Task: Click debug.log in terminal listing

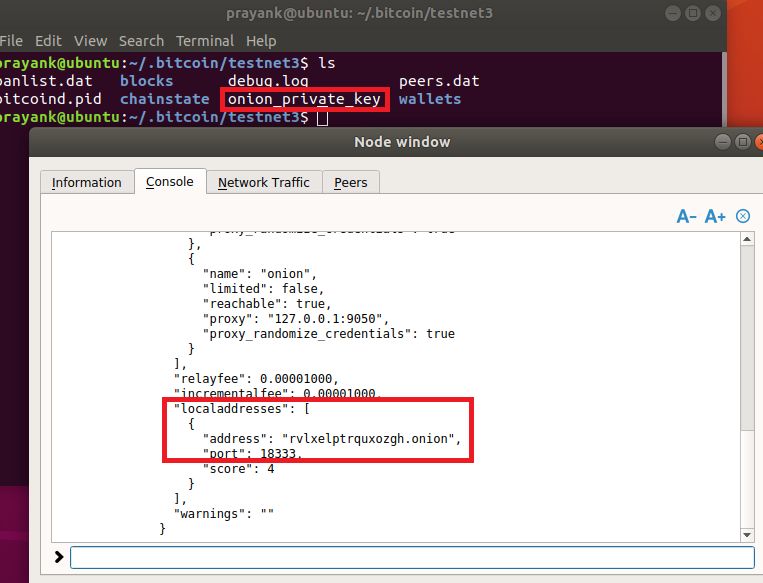Action: pos(268,81)
